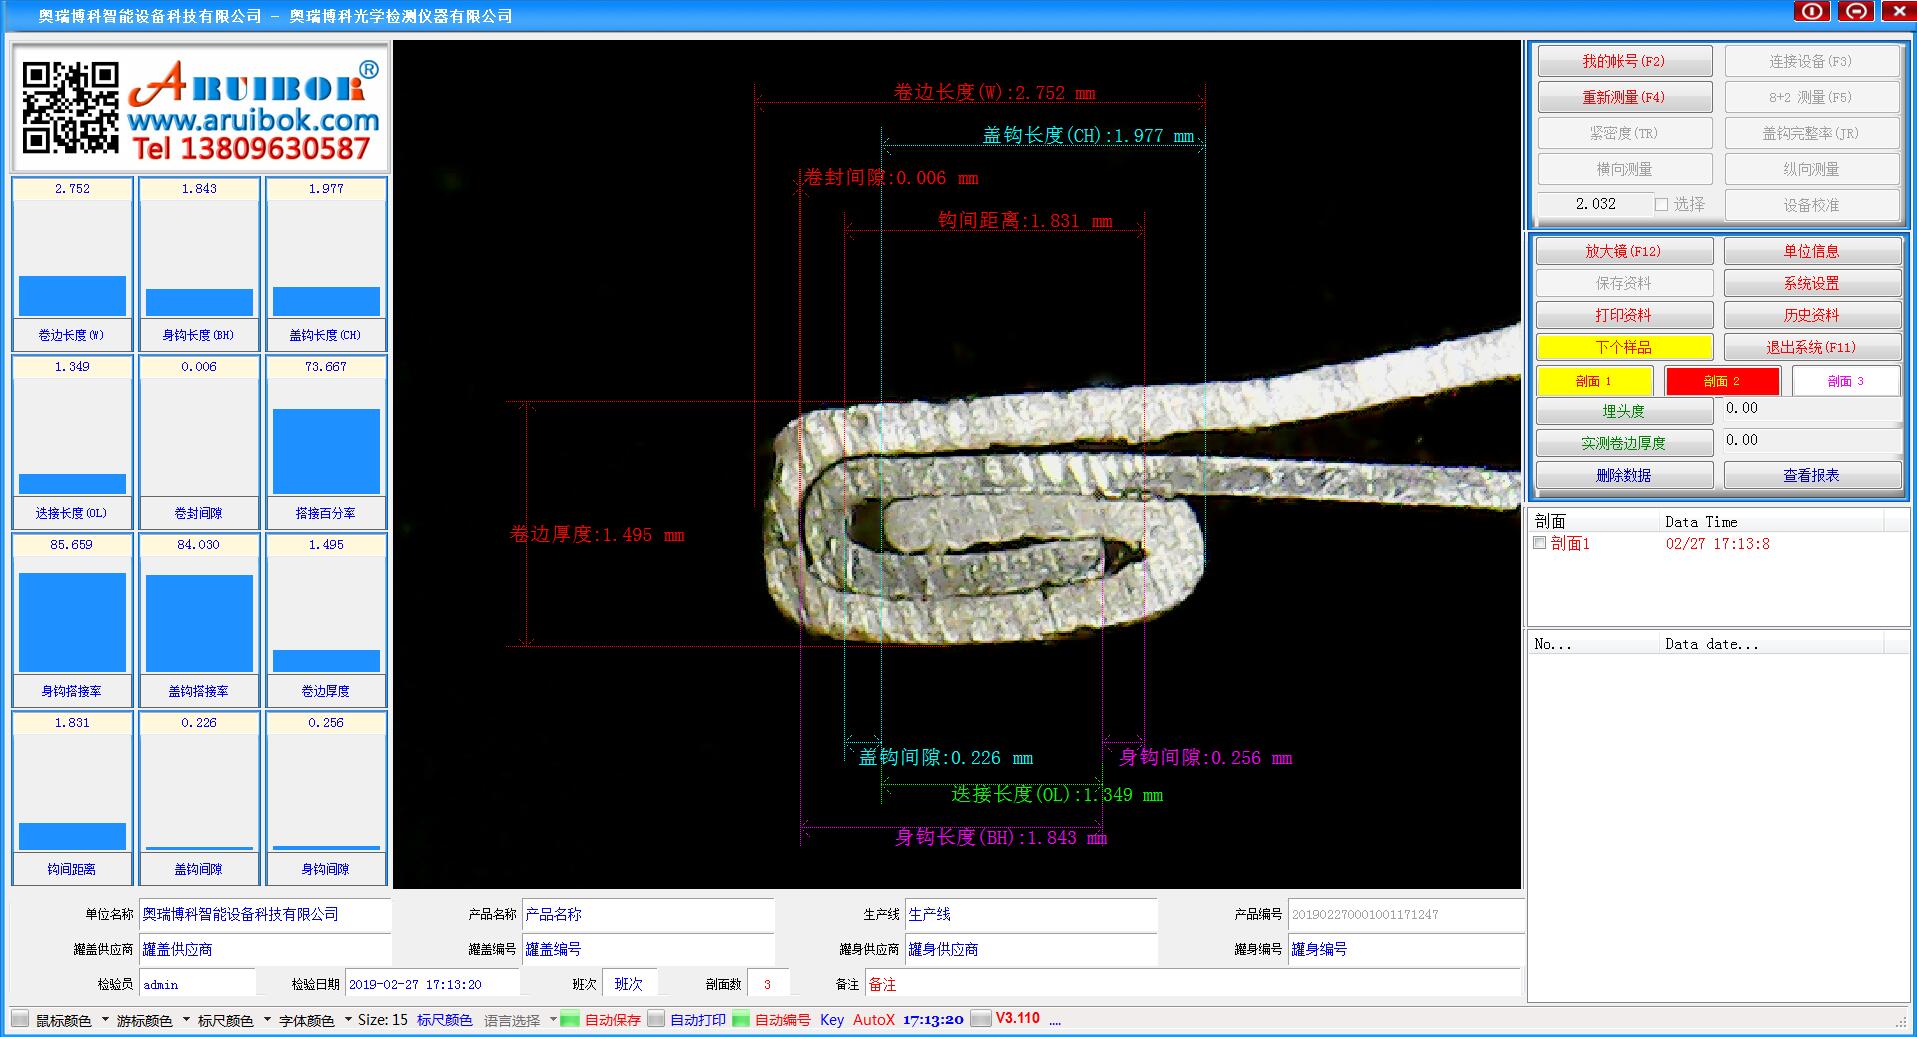This screenshot has height=1037, width=1917.
Task: Click into the 备注 remarks field
Action: 1190,984
